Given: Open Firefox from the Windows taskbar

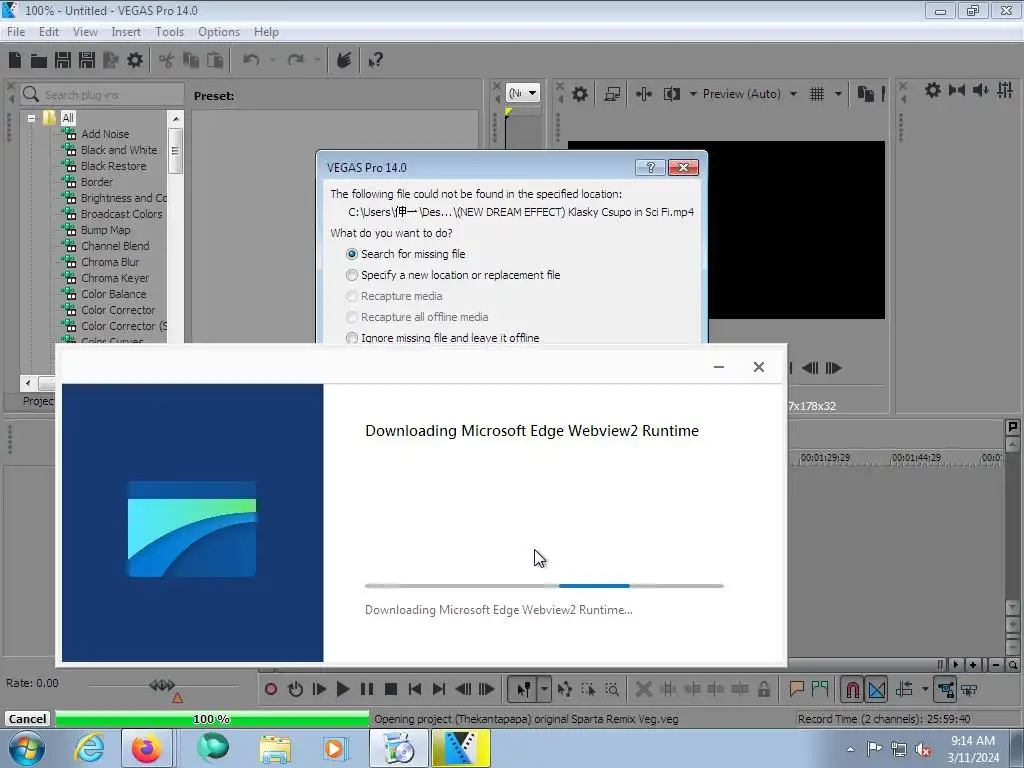Looking at the screenshot, I should point(146,748).
